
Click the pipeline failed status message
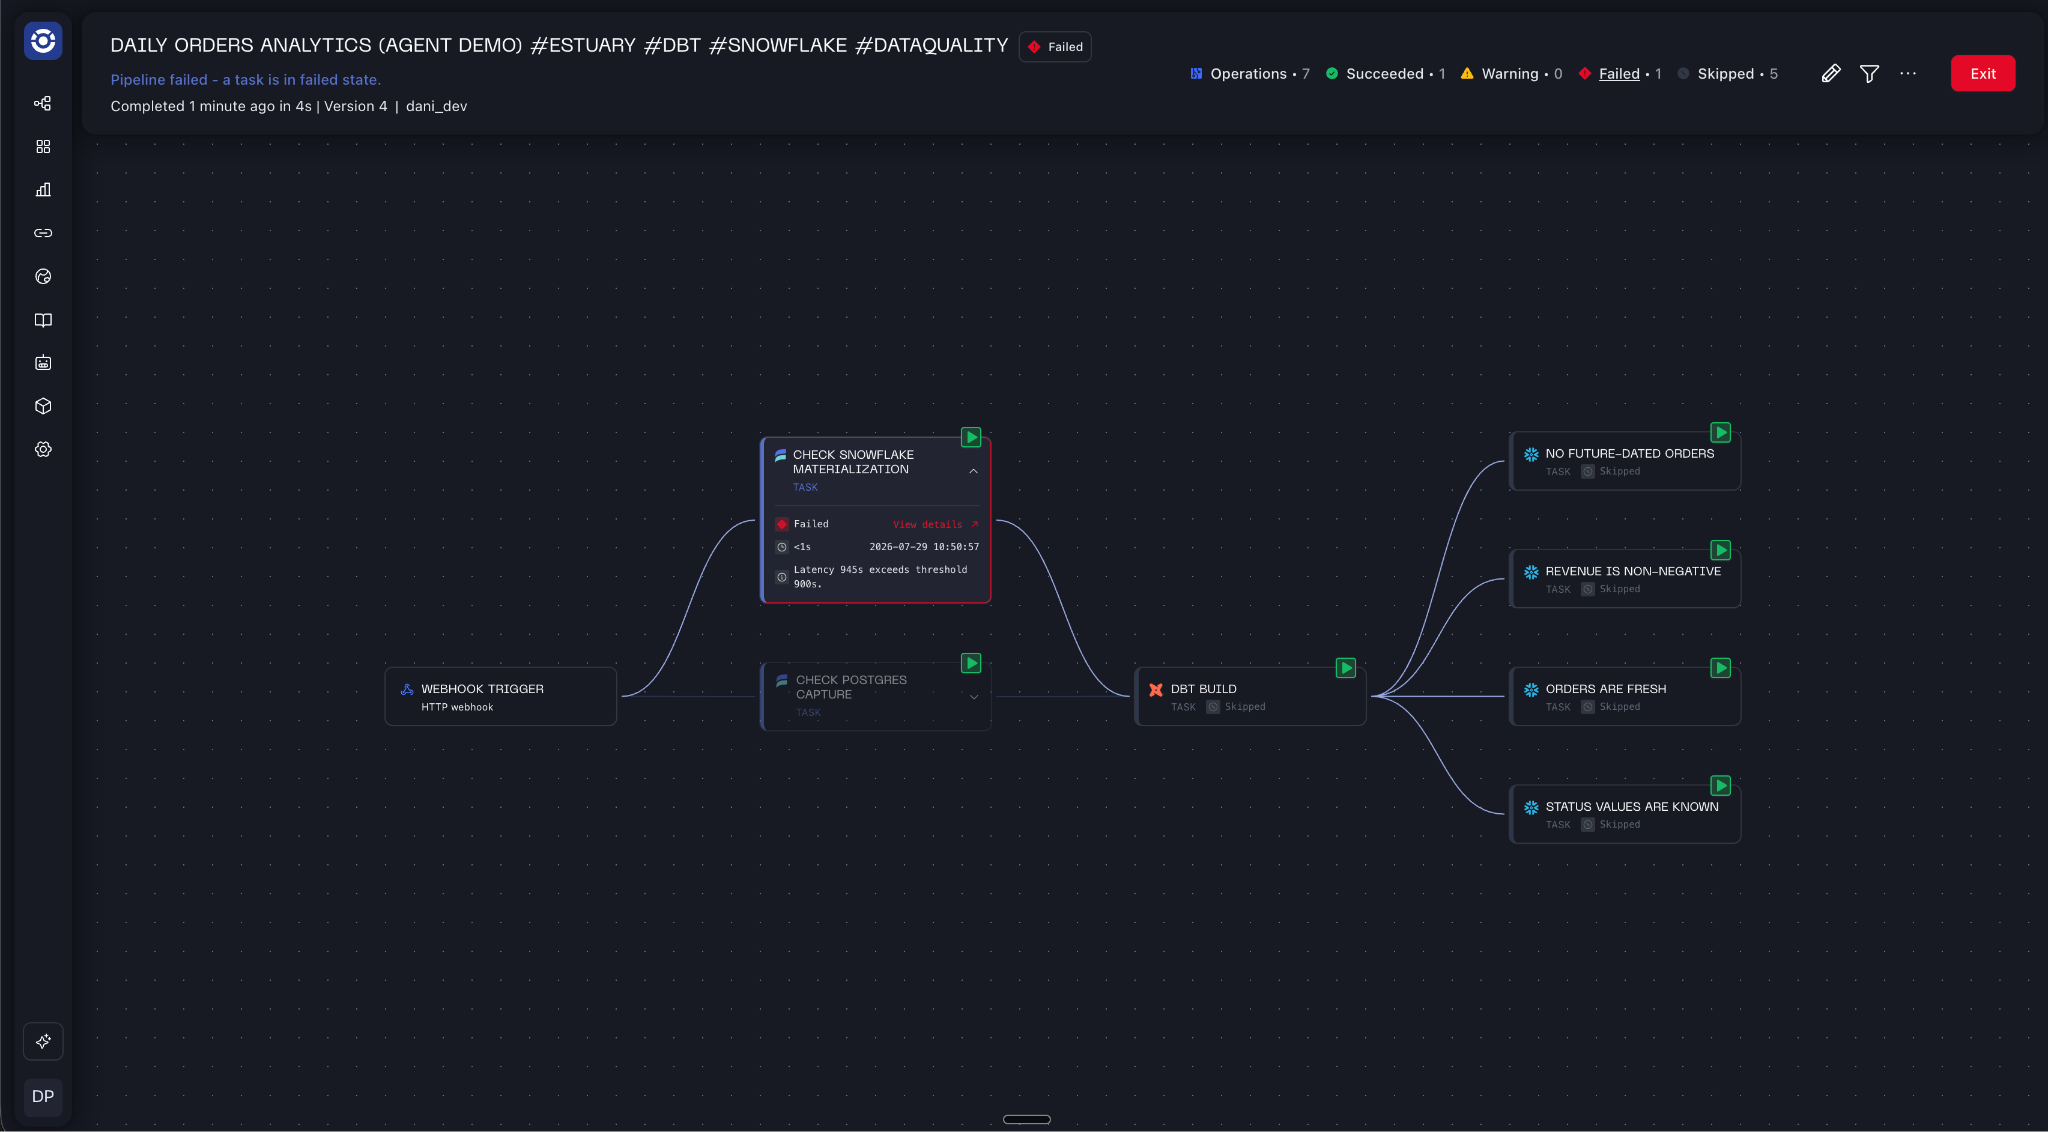(x=245, y=80)
